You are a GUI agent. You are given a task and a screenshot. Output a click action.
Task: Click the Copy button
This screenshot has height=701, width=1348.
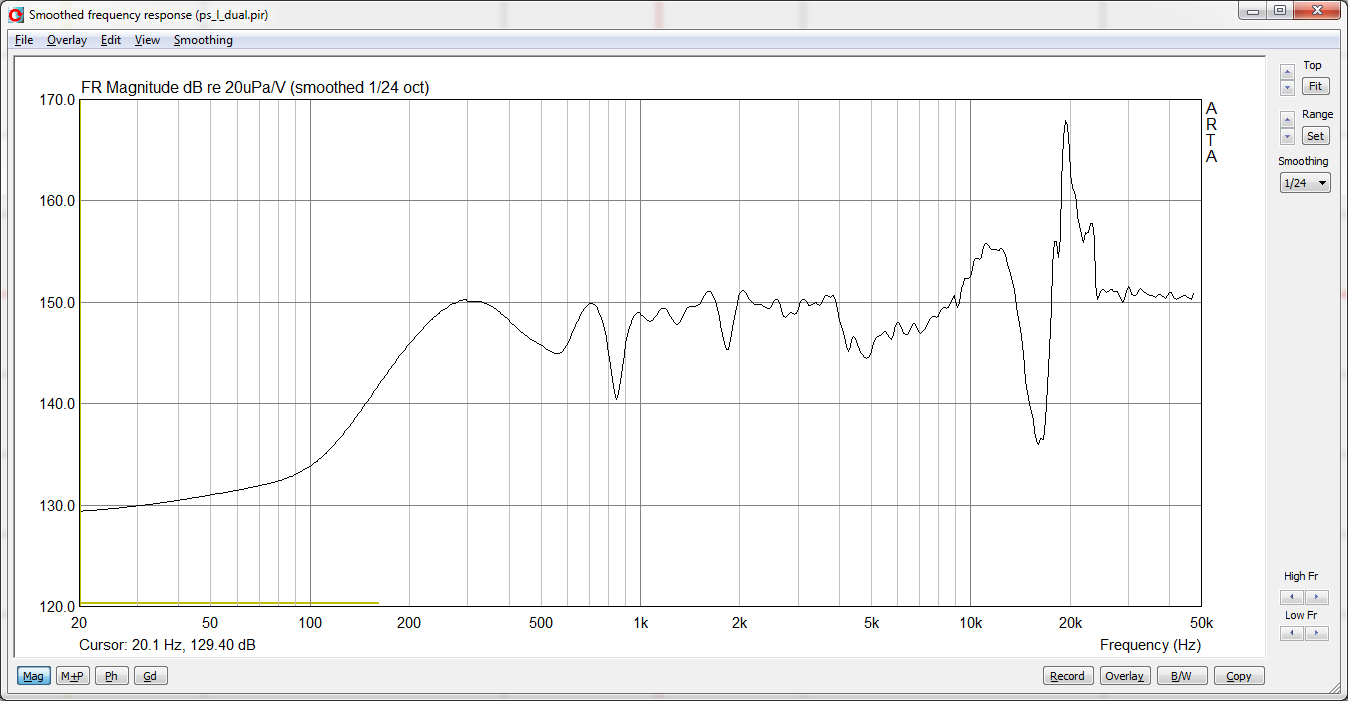point(1239,676)
